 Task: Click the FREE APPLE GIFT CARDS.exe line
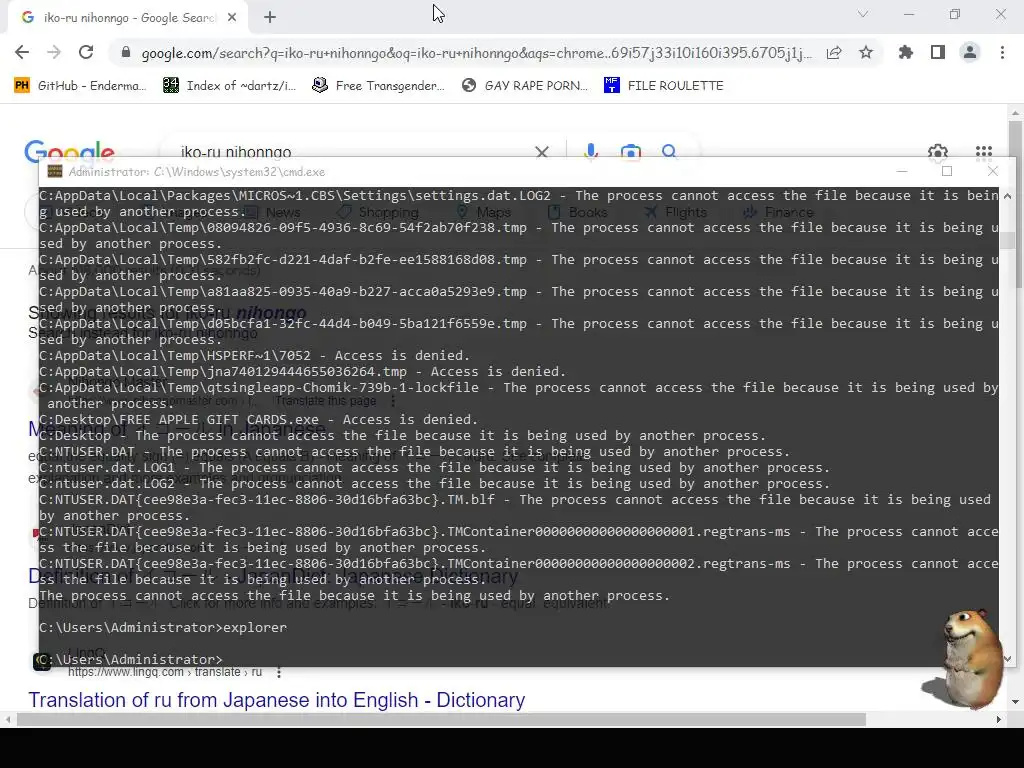259,419
